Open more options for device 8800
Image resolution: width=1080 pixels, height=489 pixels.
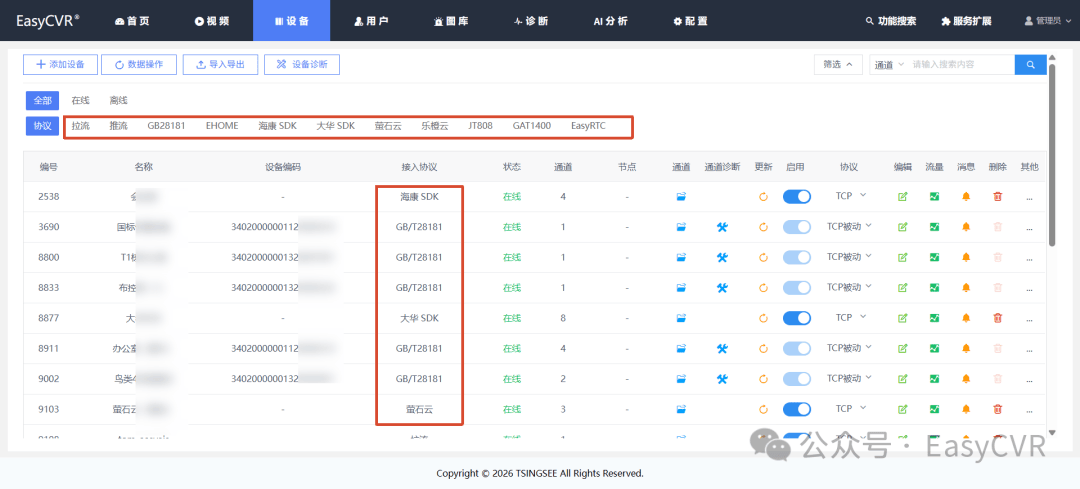click(x=1029, y=258)
